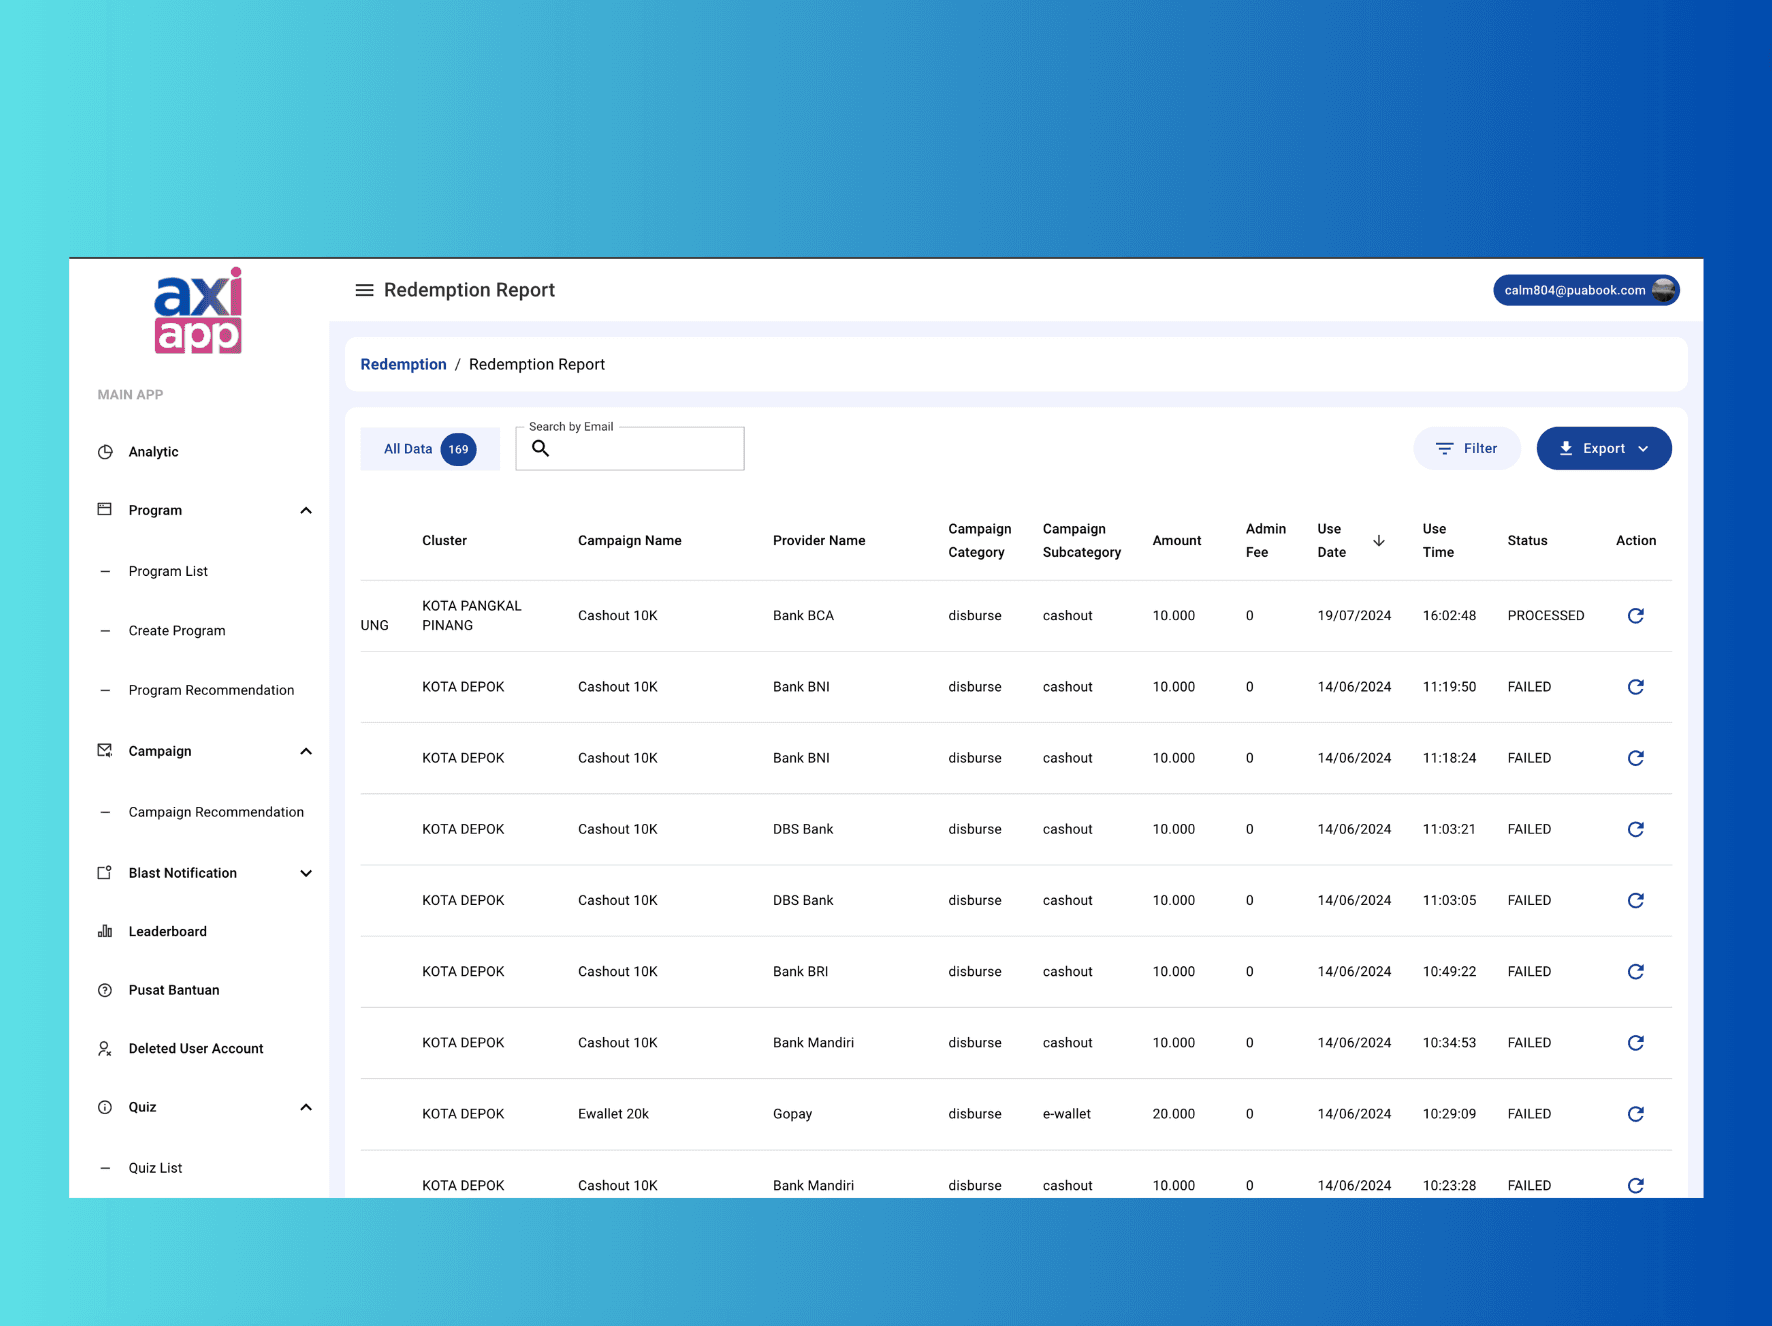Image resolution: width=1772 pixels, height=1326 pixels.
Task: Collapse the Campaign sidebar section
Action: pos(306,751)
